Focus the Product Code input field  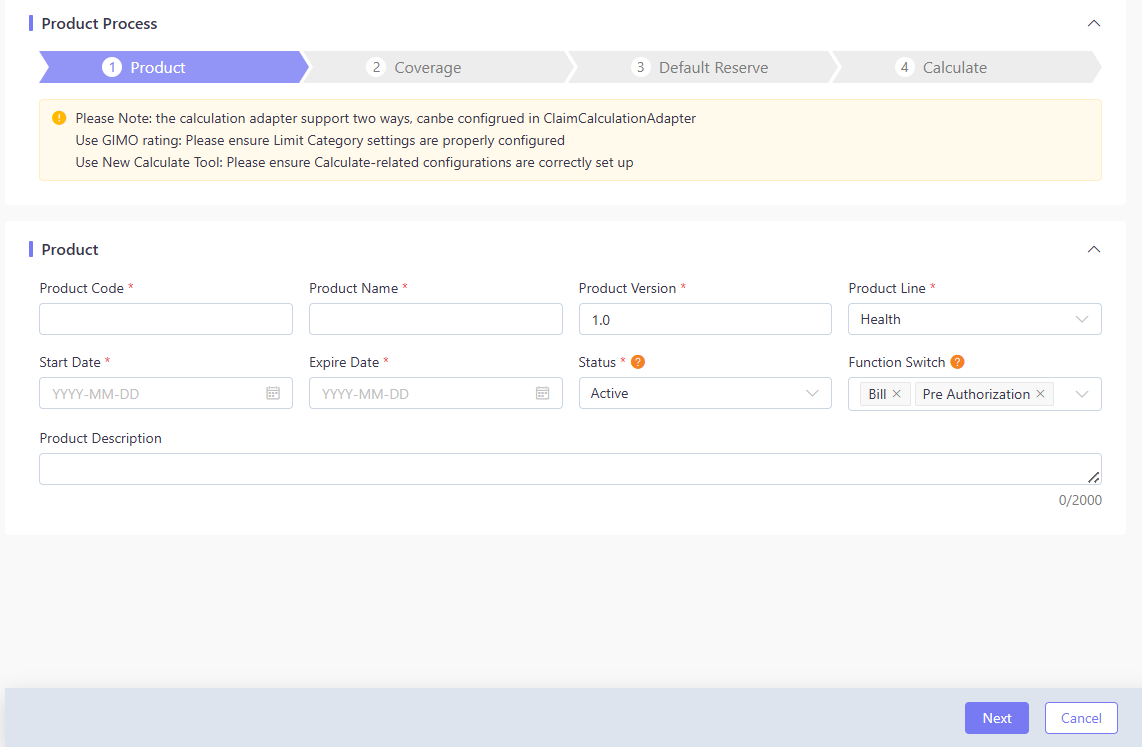(x=166, y=319)
